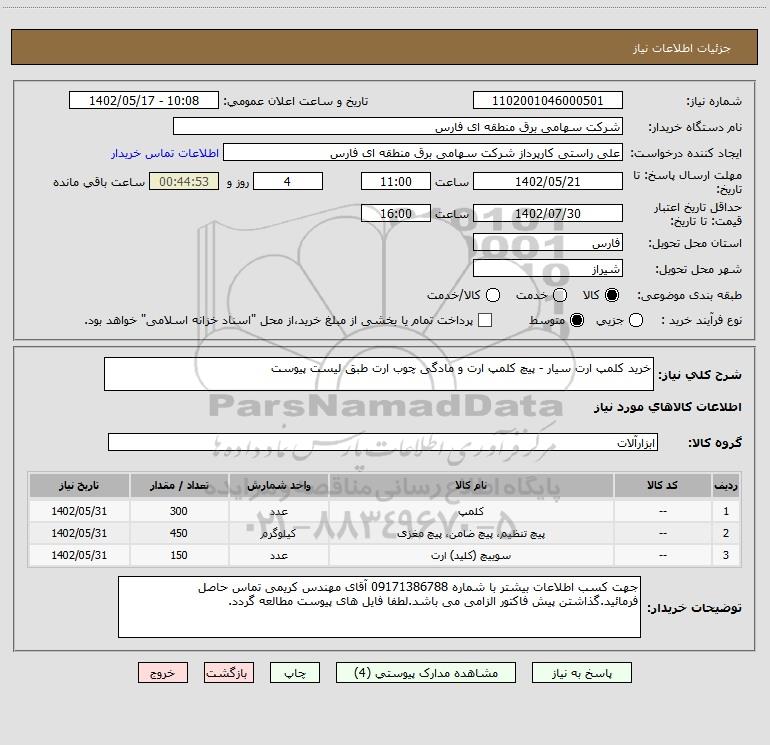Click the remaining time field 00:44:53
Viewport: 770px width, 745px height.
pos(184,181)
